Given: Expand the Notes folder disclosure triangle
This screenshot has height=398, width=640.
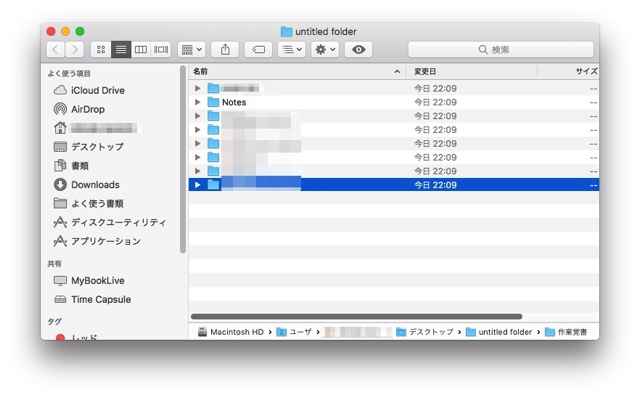Looking at the screenshot, I should click(198, 102).
